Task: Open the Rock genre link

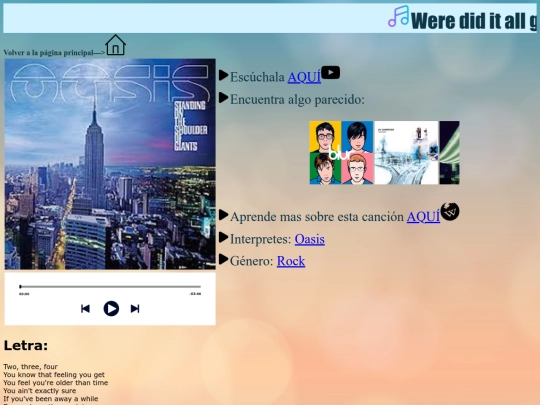Action: pos(291,261)
